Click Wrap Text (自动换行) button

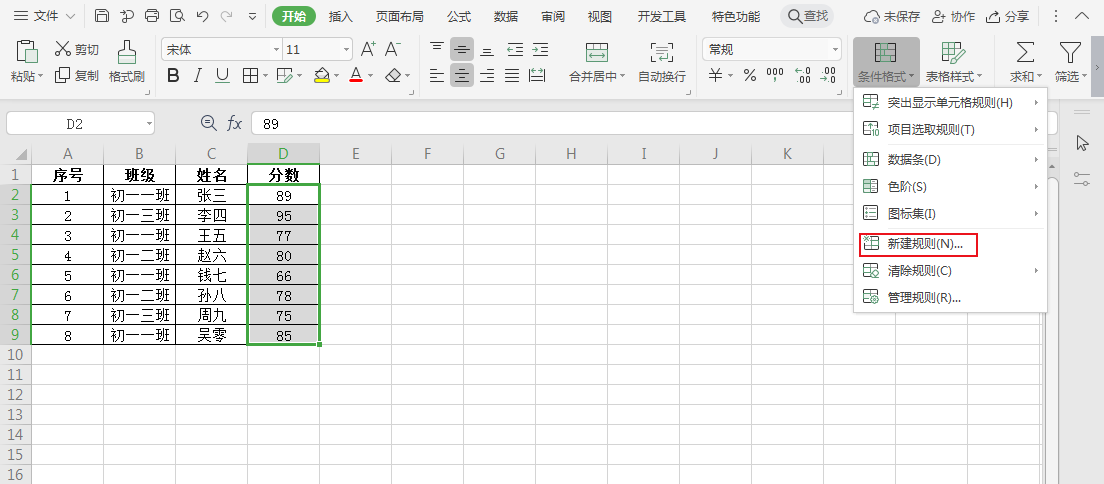(662, 62)
